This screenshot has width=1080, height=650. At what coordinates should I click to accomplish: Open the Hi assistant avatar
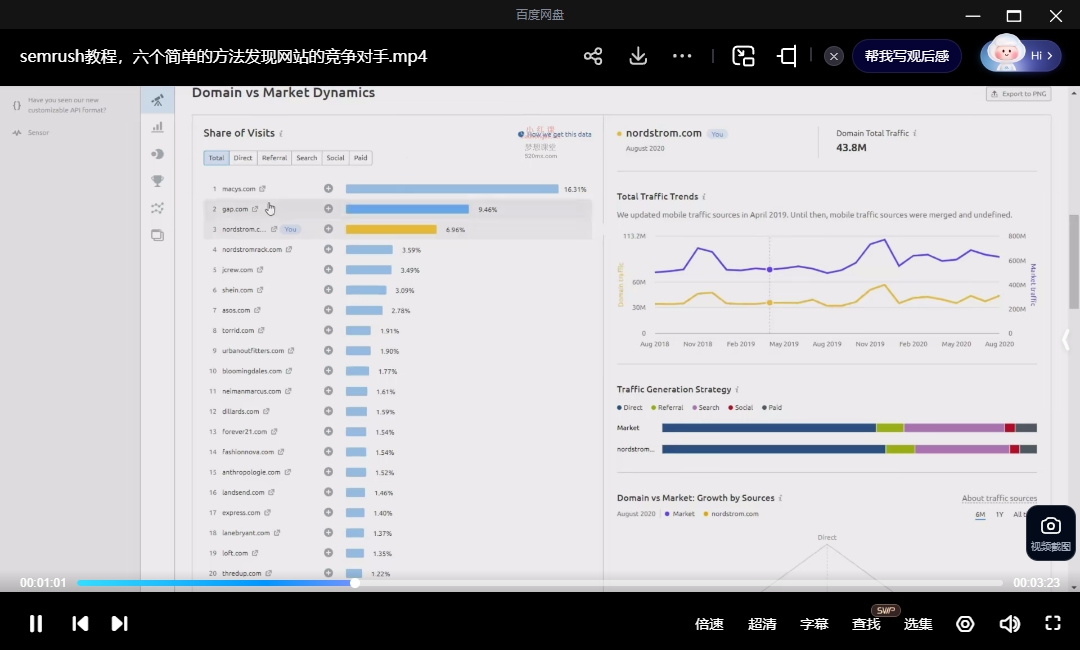[1021, 55]
